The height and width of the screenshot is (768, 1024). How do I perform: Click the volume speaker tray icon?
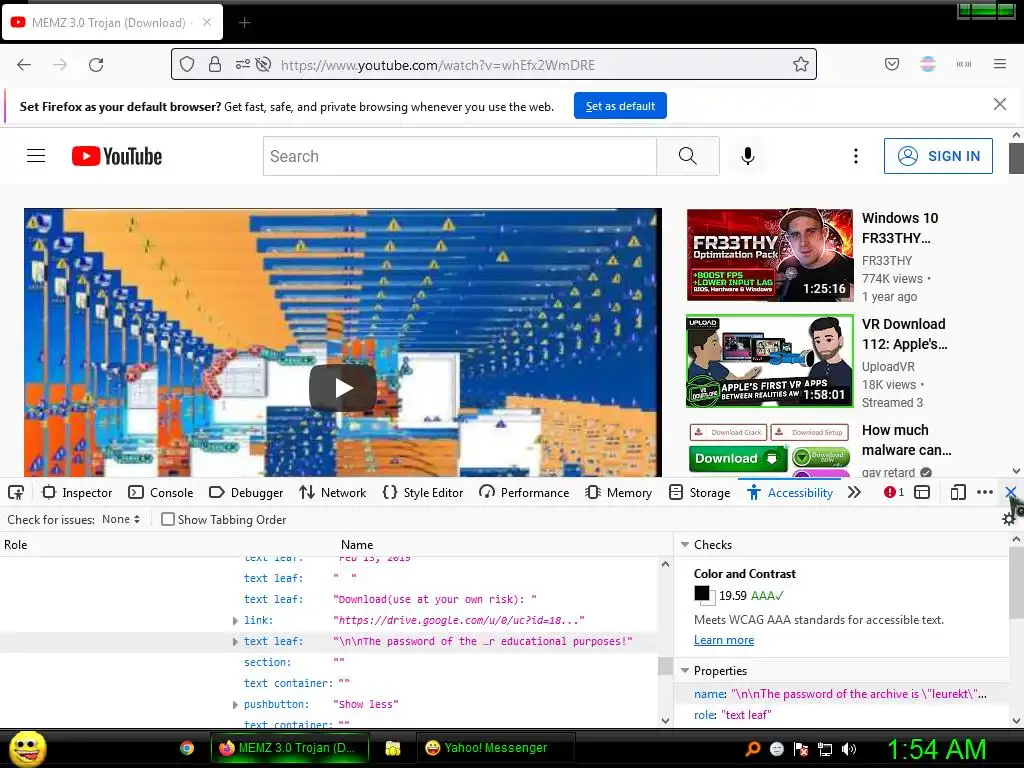point(850,749)
